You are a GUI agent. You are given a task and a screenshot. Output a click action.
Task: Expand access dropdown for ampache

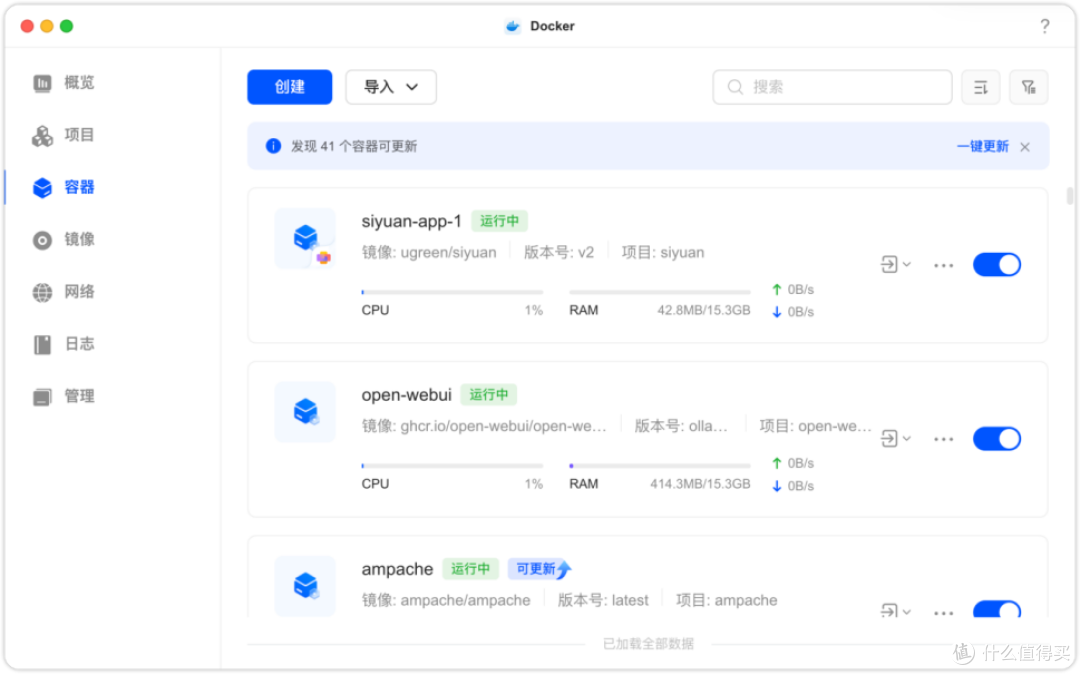(x=895, y=610)
